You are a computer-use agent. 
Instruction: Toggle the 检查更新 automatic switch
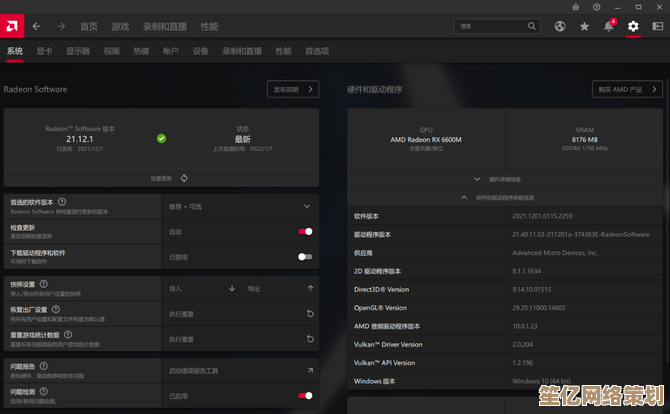pos(305,231)
